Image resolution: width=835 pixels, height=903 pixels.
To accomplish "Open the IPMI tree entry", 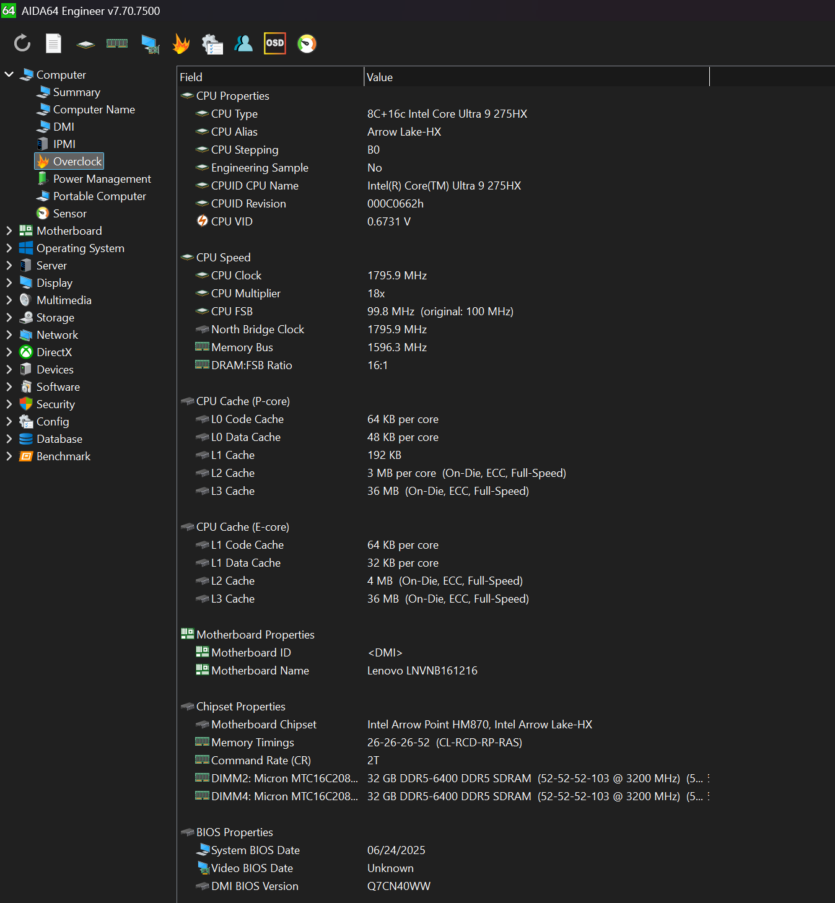I will coord(64,144).
